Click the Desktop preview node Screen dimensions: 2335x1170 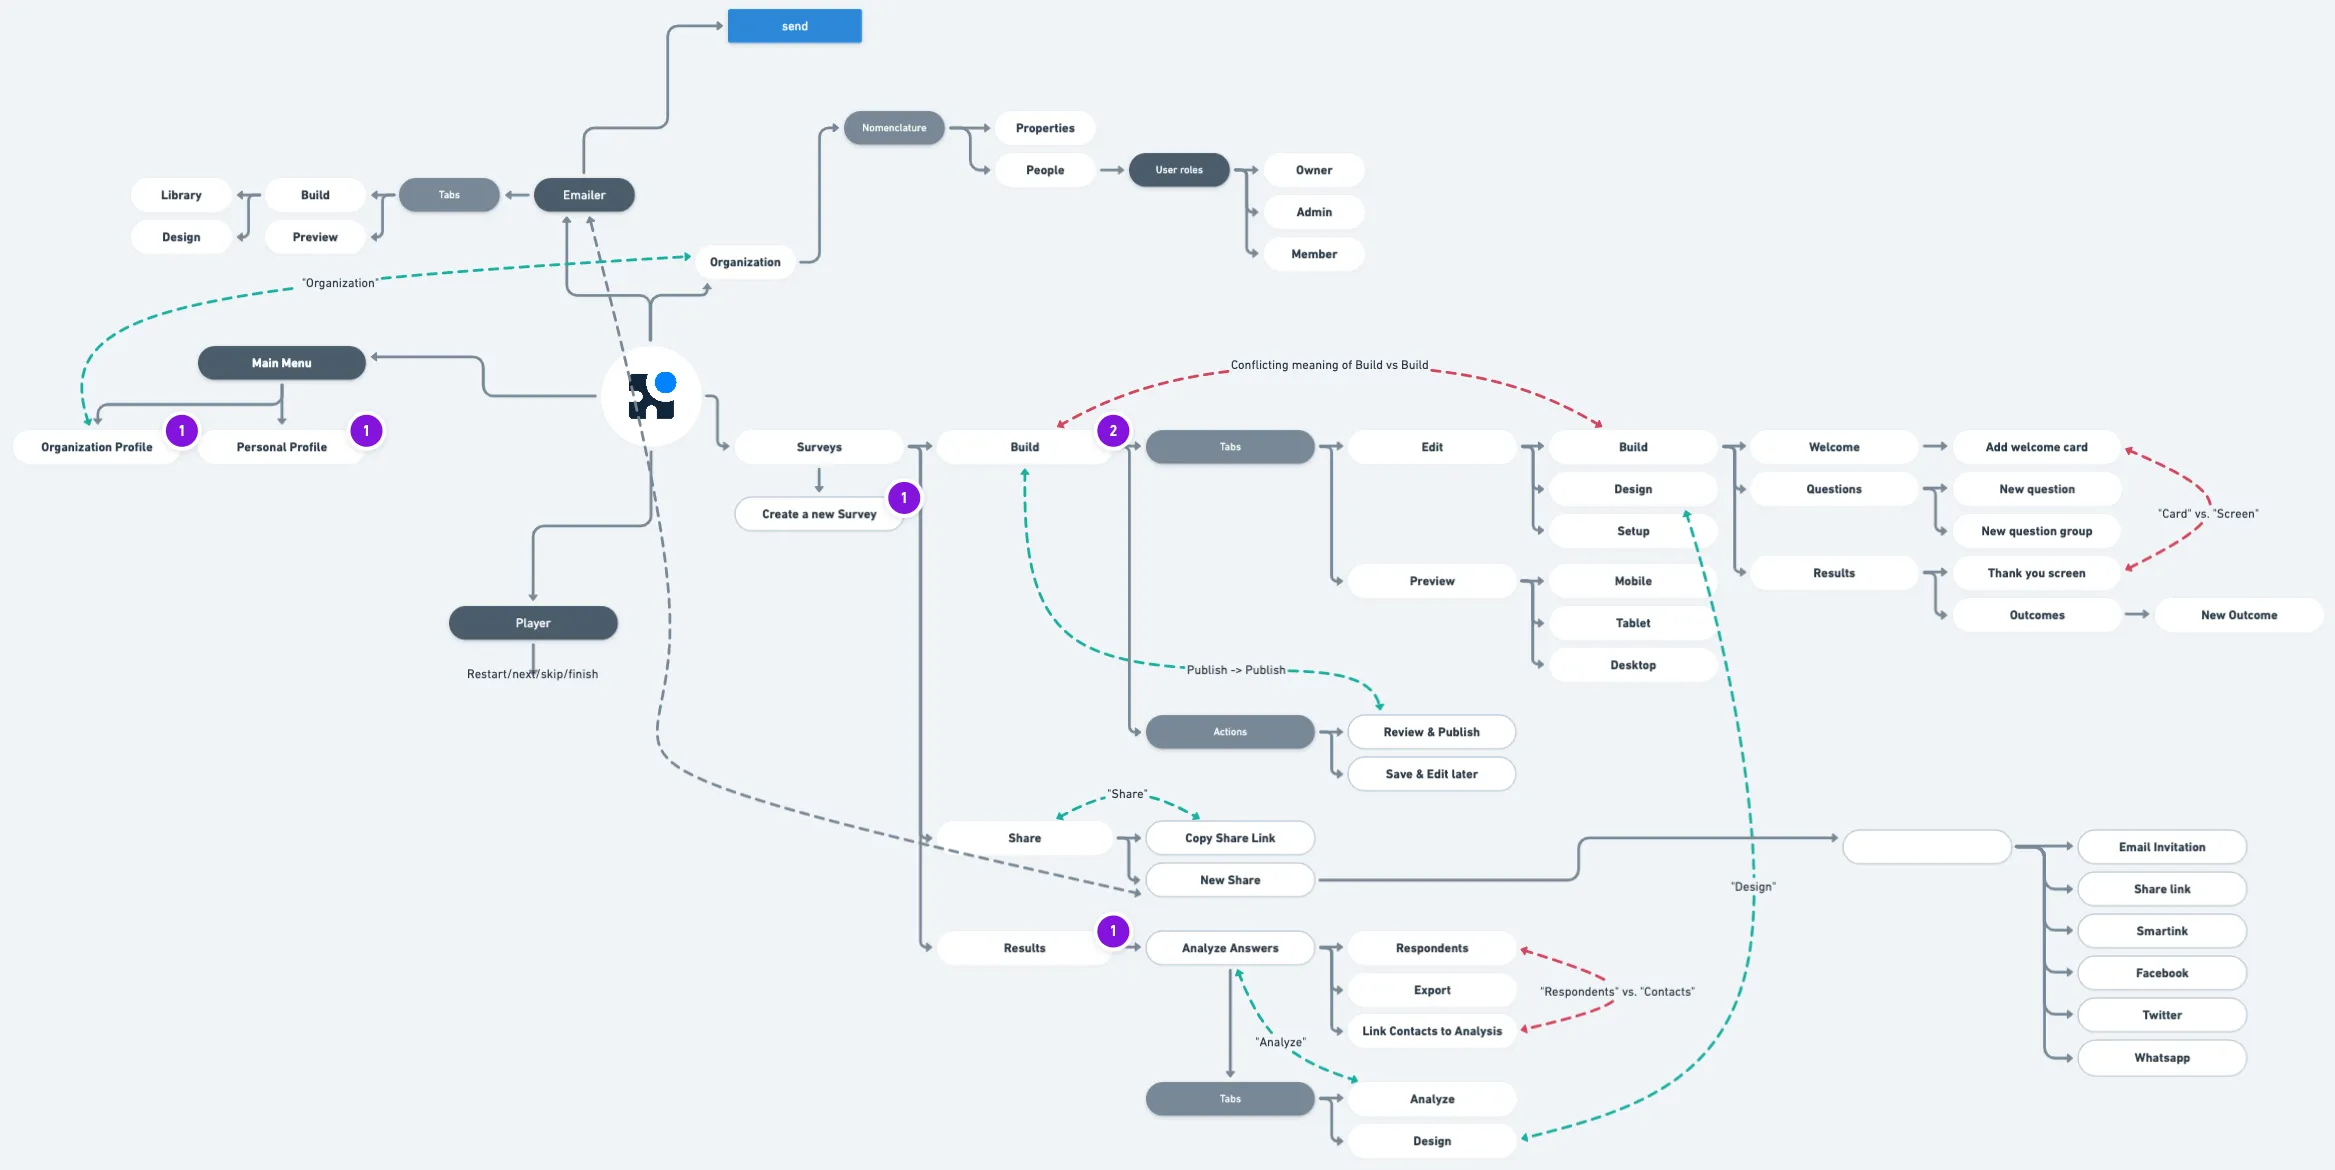(1633, 665)
